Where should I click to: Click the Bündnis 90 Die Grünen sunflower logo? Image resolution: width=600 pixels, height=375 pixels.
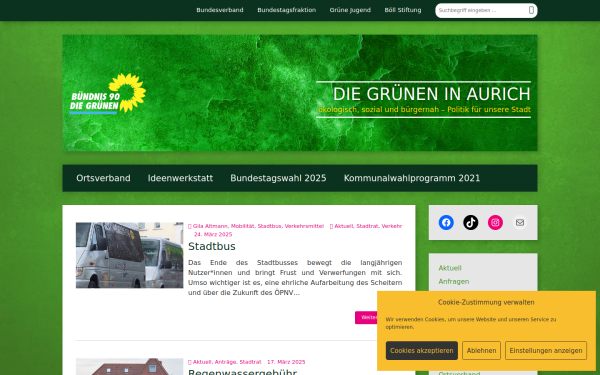(x=108, y=94)
